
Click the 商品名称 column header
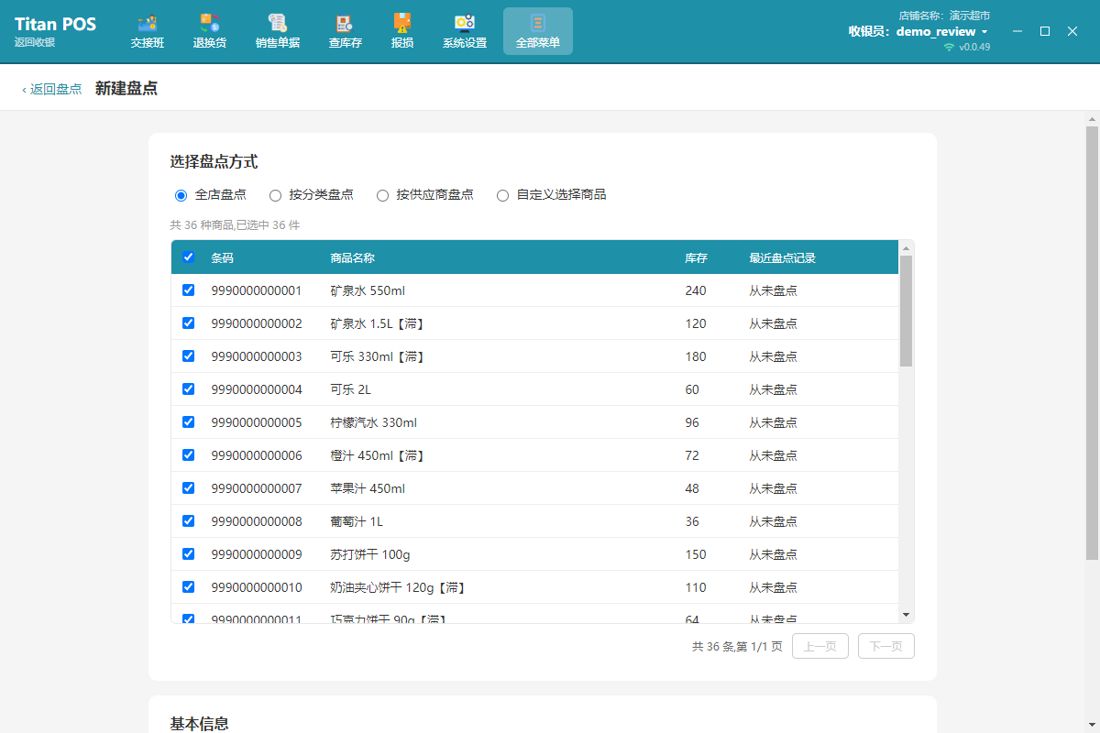[x=352, y=257]
